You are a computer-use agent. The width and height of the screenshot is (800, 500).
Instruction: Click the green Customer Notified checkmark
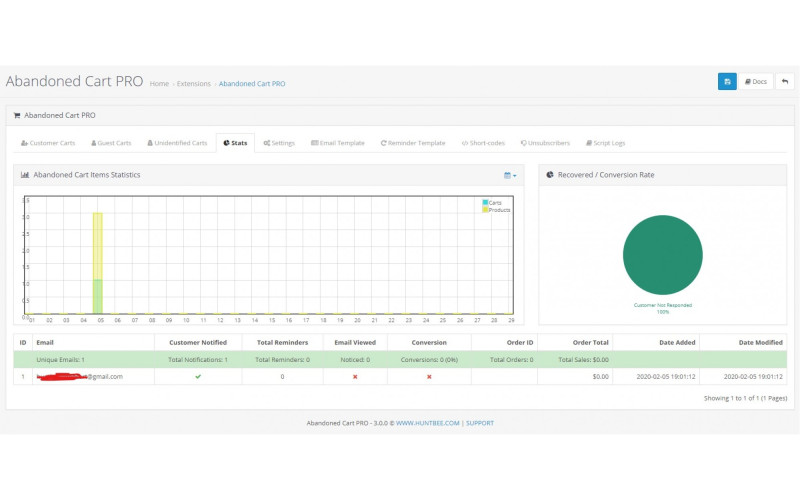pos(198,376)
